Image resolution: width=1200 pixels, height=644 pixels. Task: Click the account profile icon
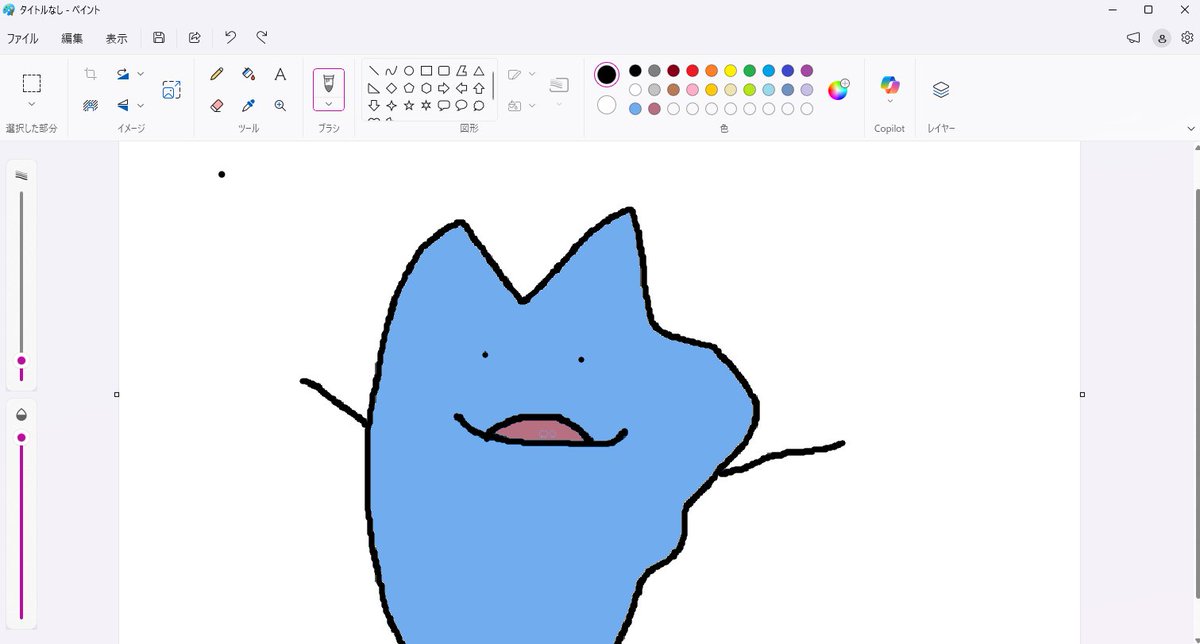[x=1161, y=38]
